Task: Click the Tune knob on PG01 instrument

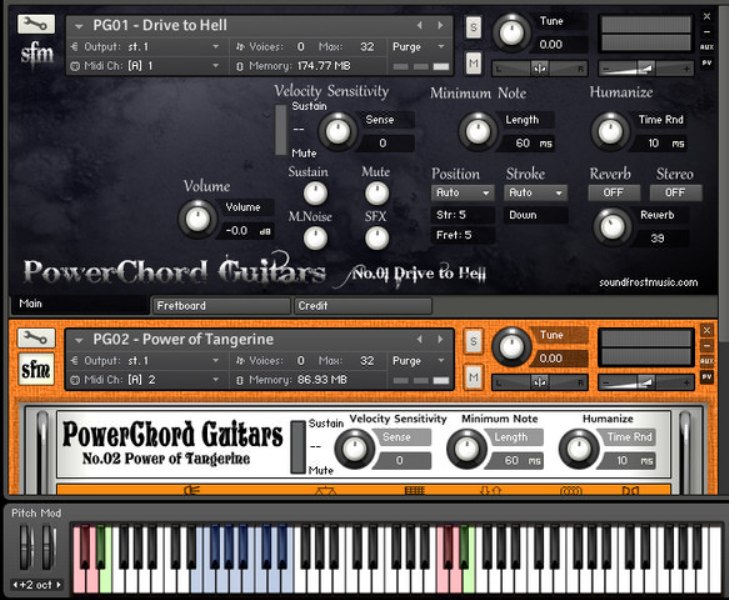Action: tap(512, 33)
